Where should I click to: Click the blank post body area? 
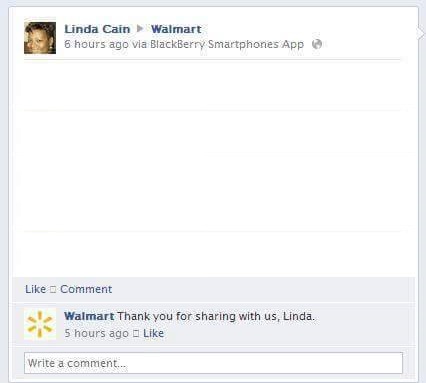coord(213,168)
